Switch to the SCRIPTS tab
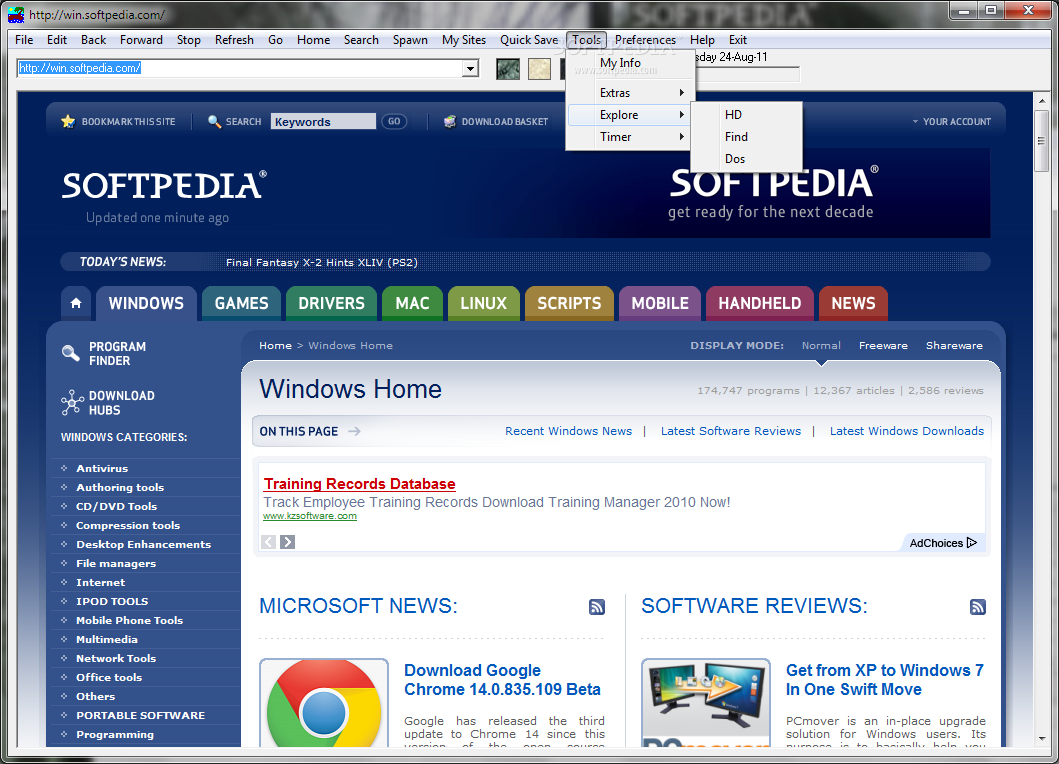The width and height of the screenshot is (1059, 764). 569,303
